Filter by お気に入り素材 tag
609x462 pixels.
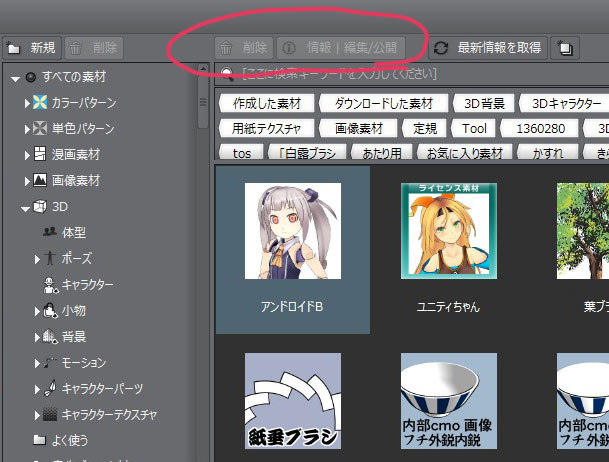(x=465, y=152)
